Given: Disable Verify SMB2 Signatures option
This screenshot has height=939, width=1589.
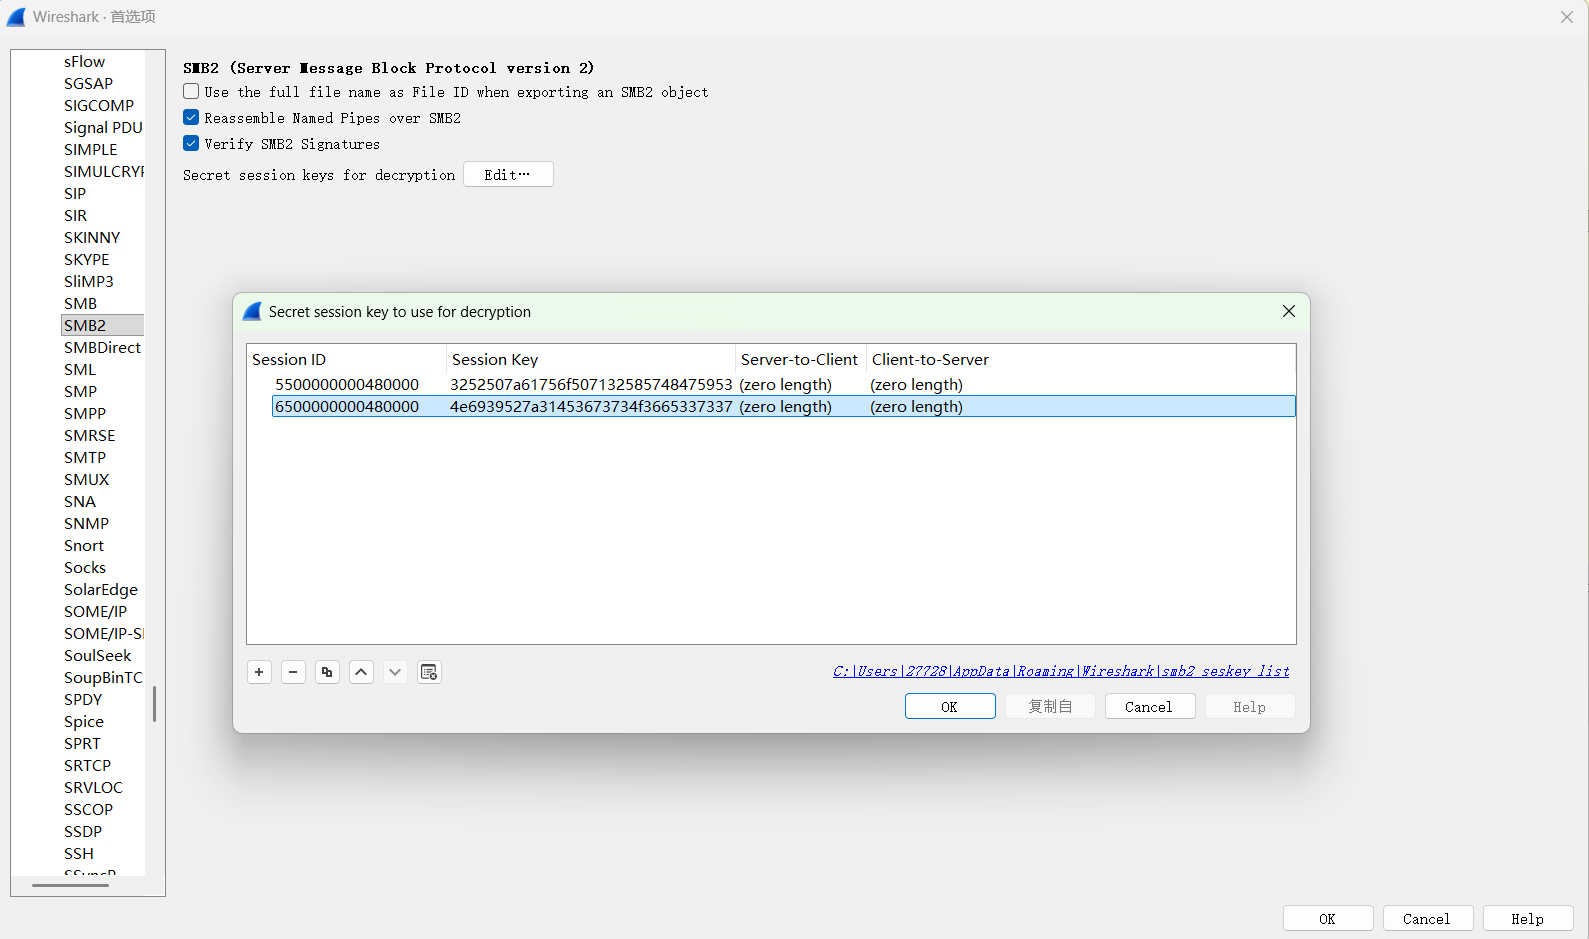Looking at the screenshot, I should click(191, 144).
